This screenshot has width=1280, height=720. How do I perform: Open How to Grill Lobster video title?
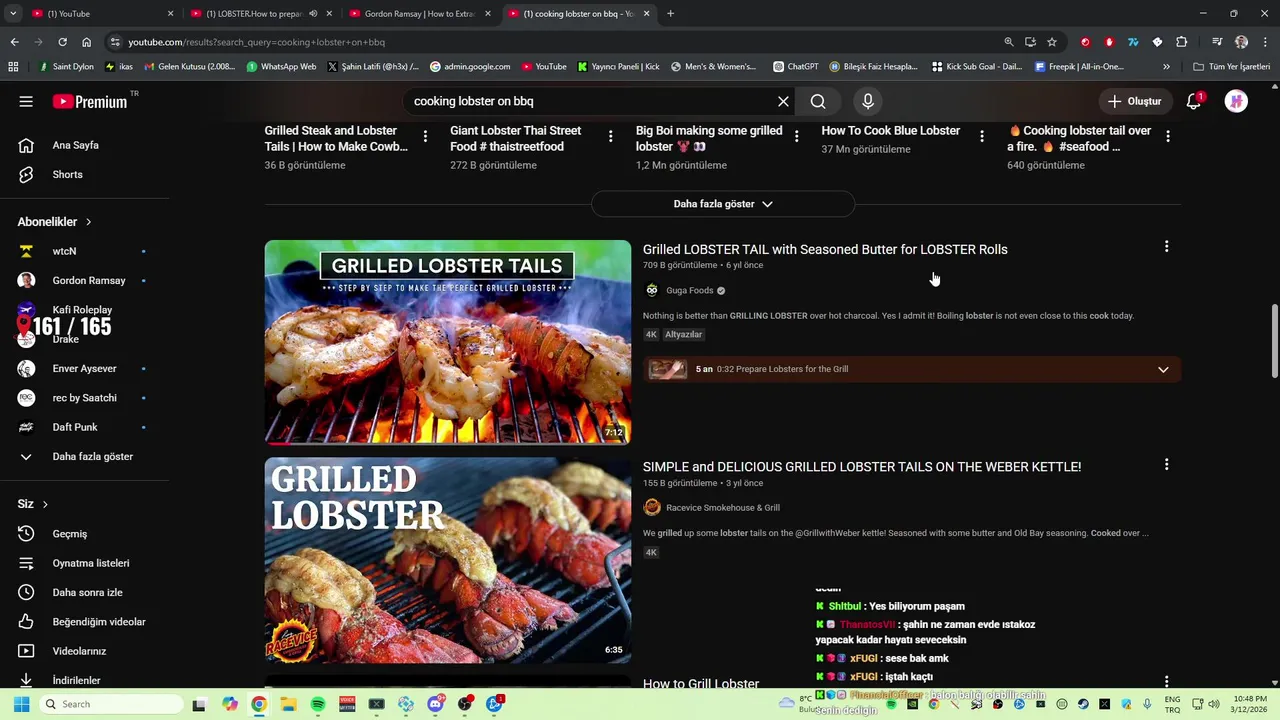[701, 684]
